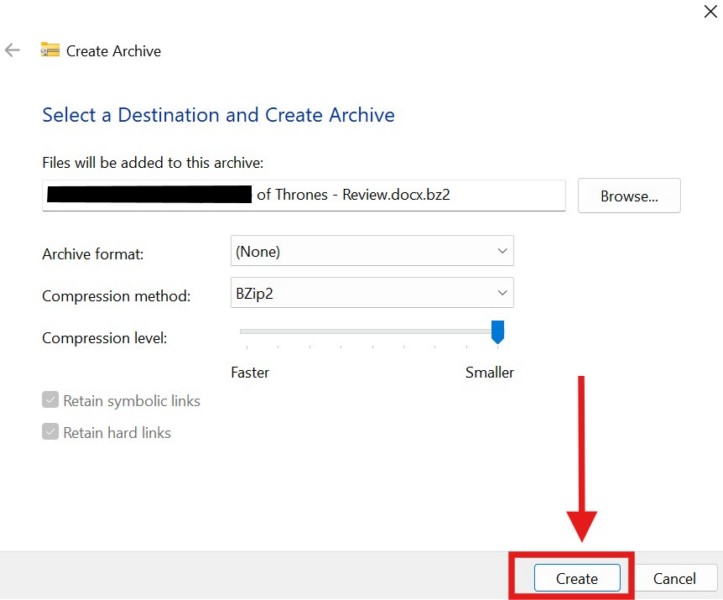Toggle the Retain hard links checkbox

point(51,433)
